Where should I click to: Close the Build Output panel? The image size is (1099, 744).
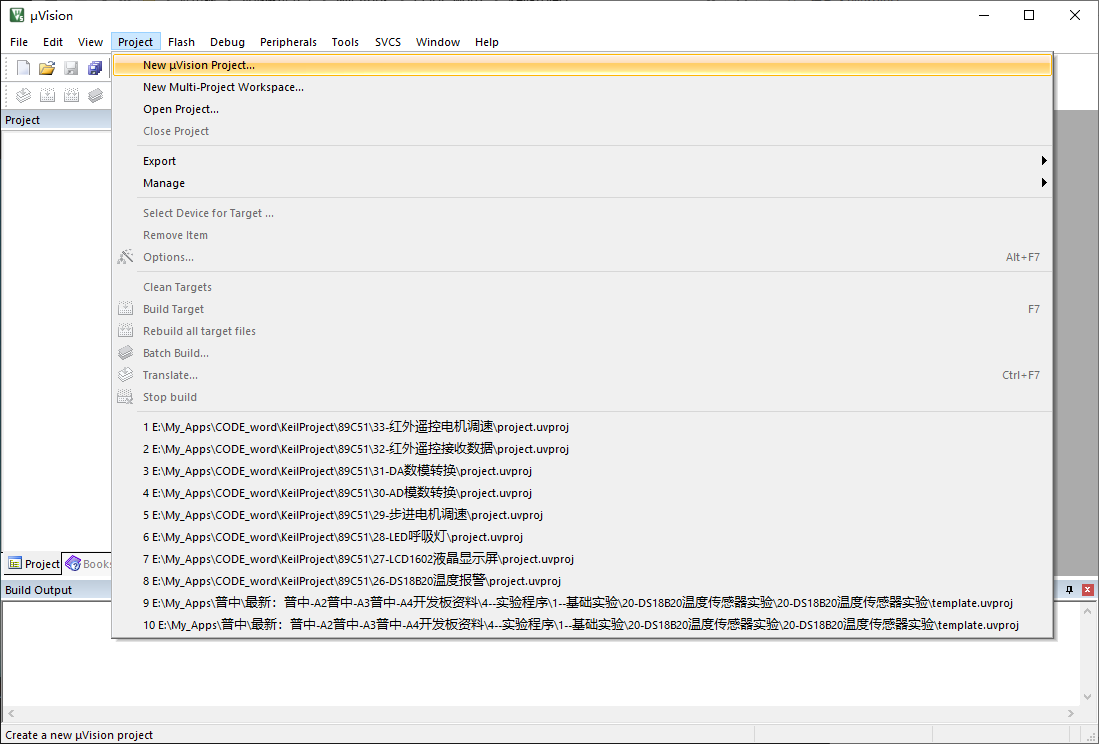click(1087, 590)
